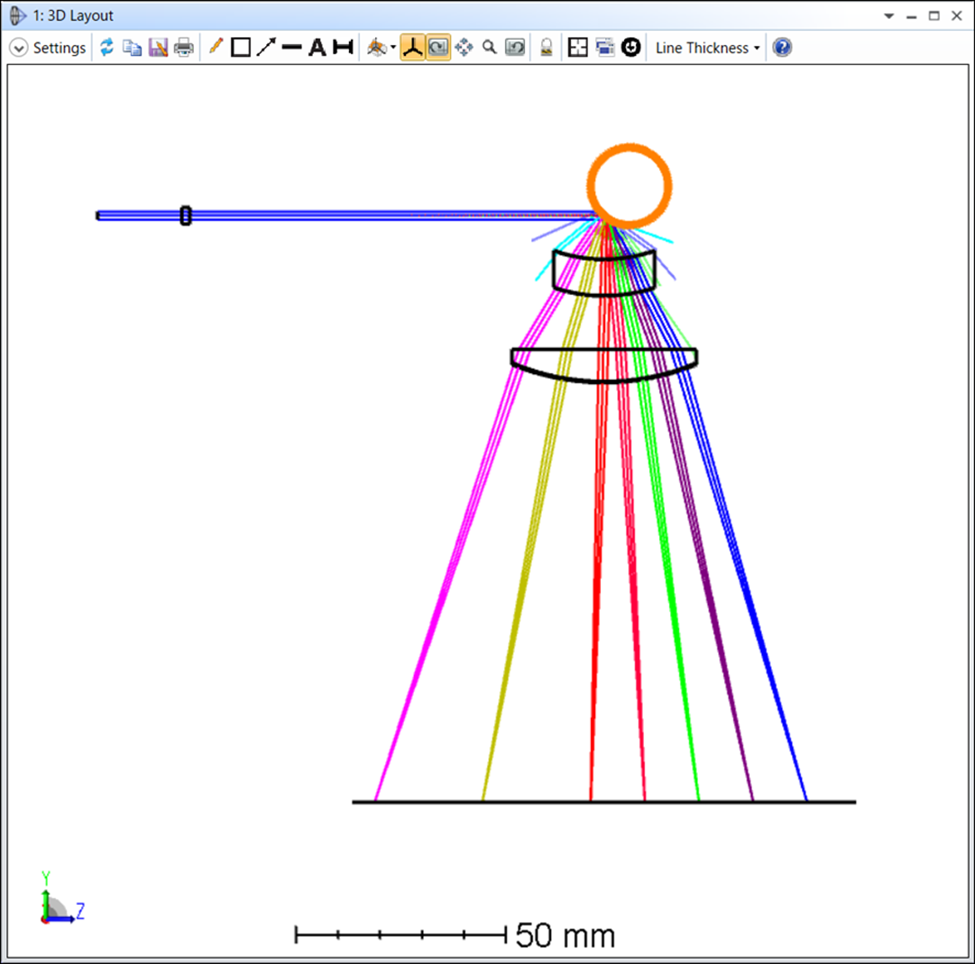Toggle the highlighted rotate mode button
Screen dimensions: 975x964
(438, 47)
